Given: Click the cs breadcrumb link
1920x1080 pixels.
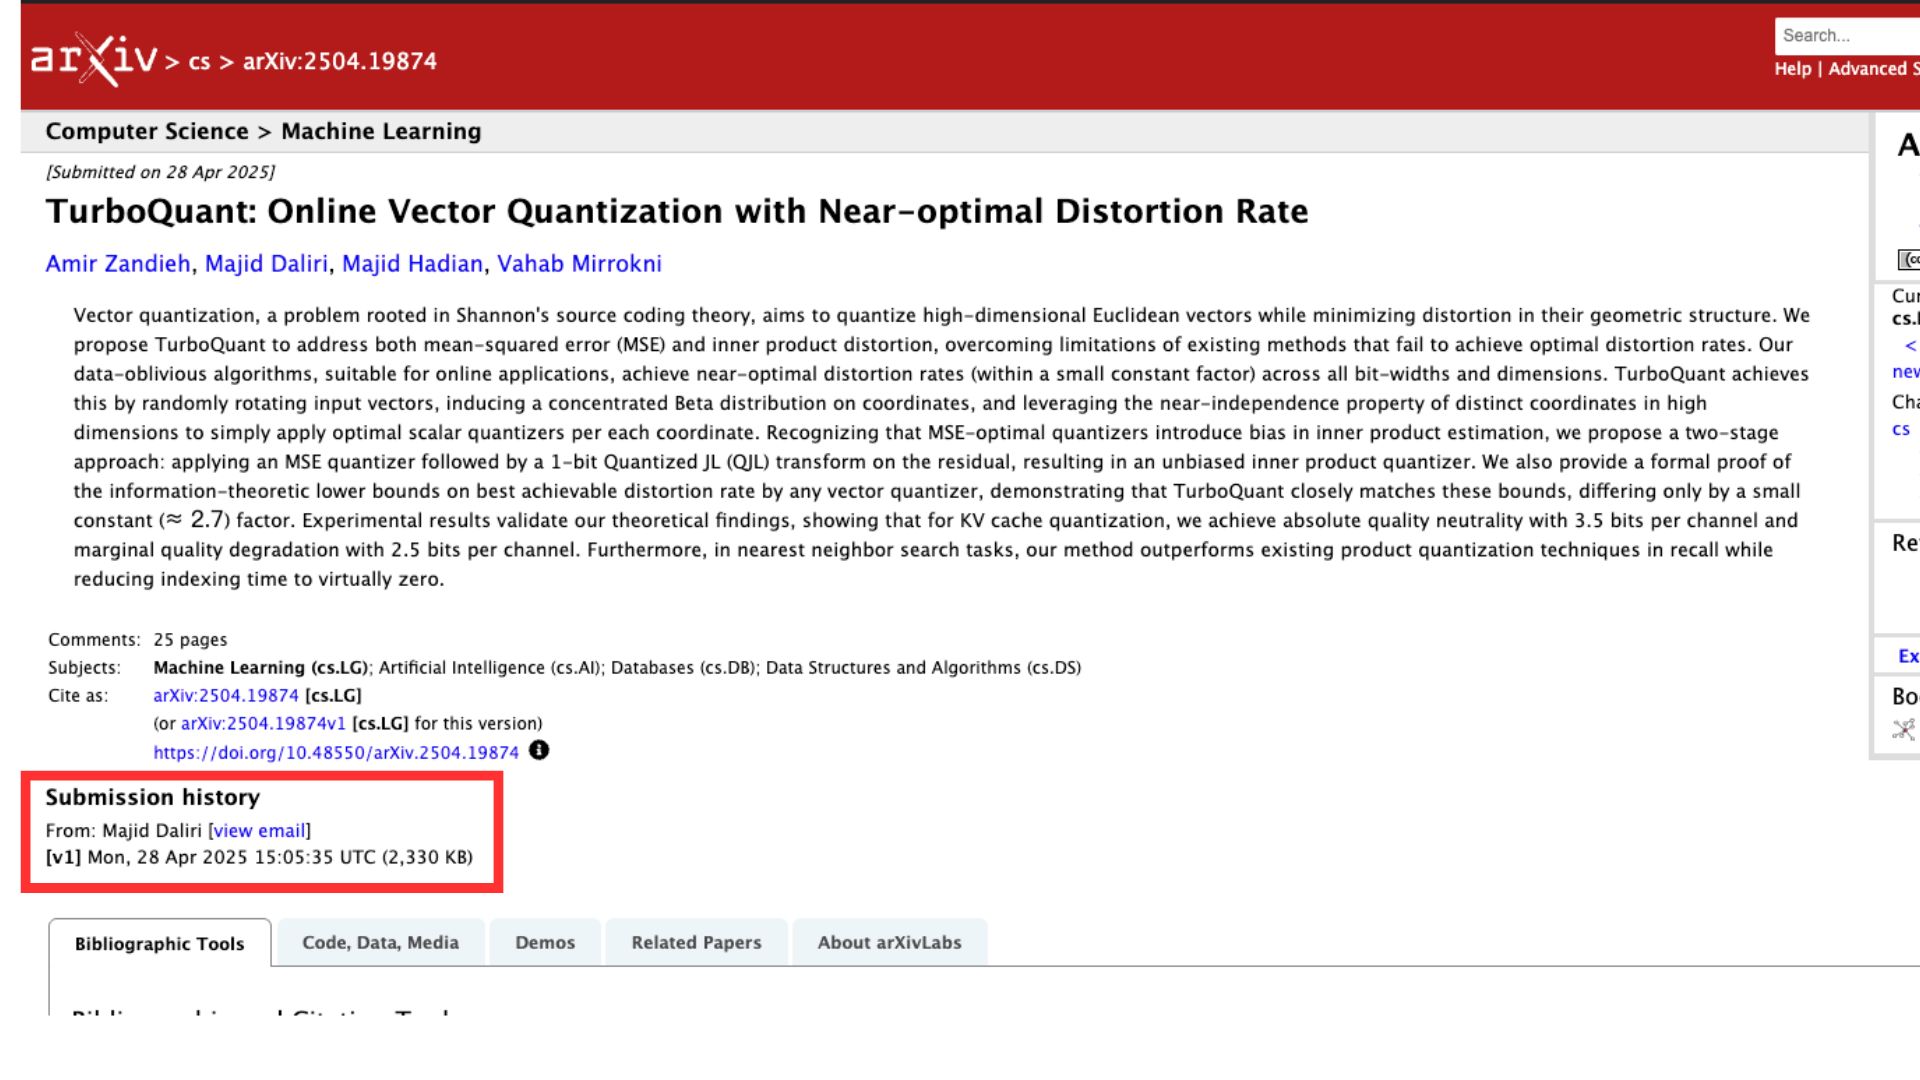Looking at the screenshot, I should pyautogui.click(x=198, y=61).
